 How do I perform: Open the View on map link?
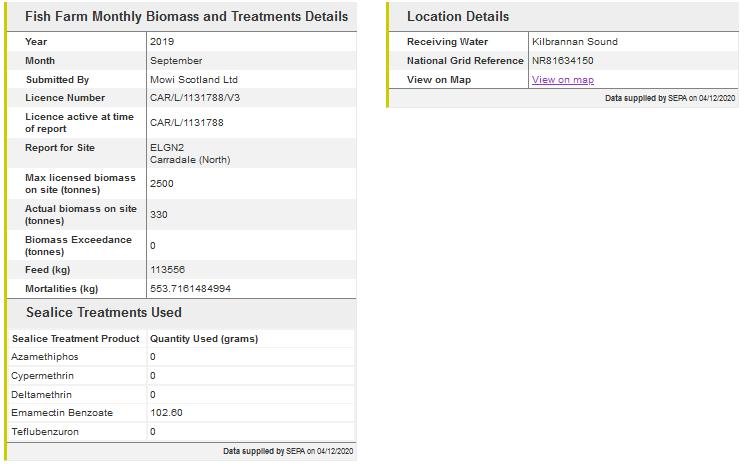coord(562,80)
